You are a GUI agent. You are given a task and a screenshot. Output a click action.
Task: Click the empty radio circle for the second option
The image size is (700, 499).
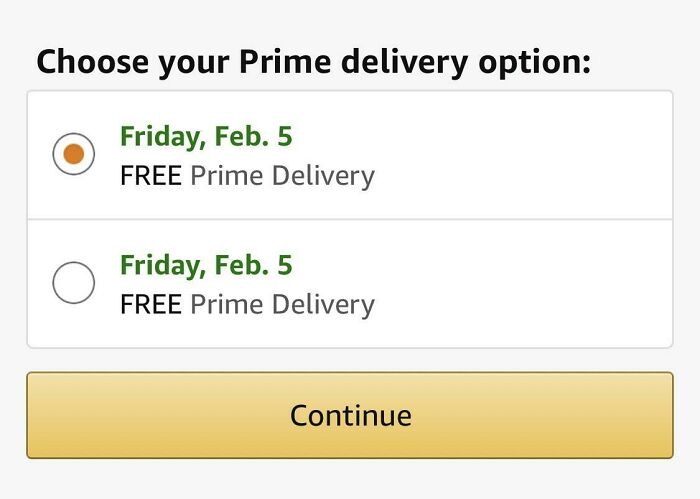pyautogui.click(x=73, y=283)
